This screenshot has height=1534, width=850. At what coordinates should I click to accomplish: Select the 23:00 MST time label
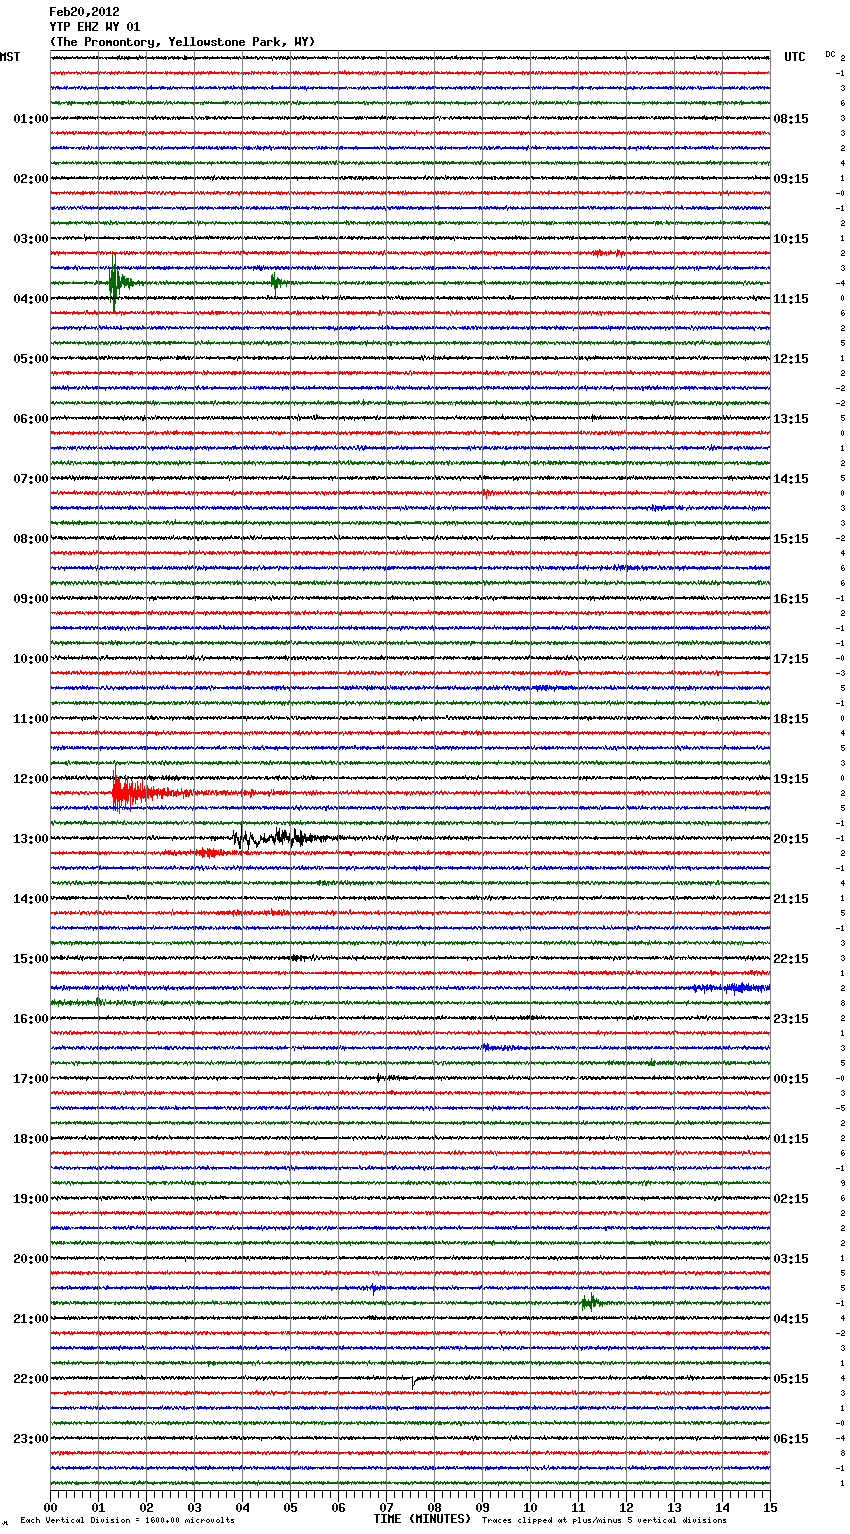coord(30,1439)
